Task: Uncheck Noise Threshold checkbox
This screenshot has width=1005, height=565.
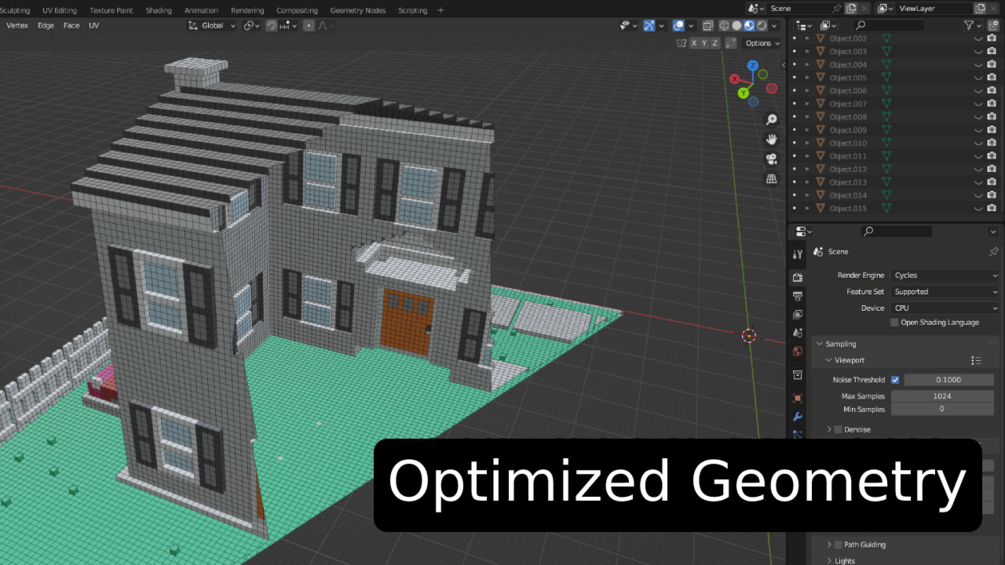Action: point(895,380)
